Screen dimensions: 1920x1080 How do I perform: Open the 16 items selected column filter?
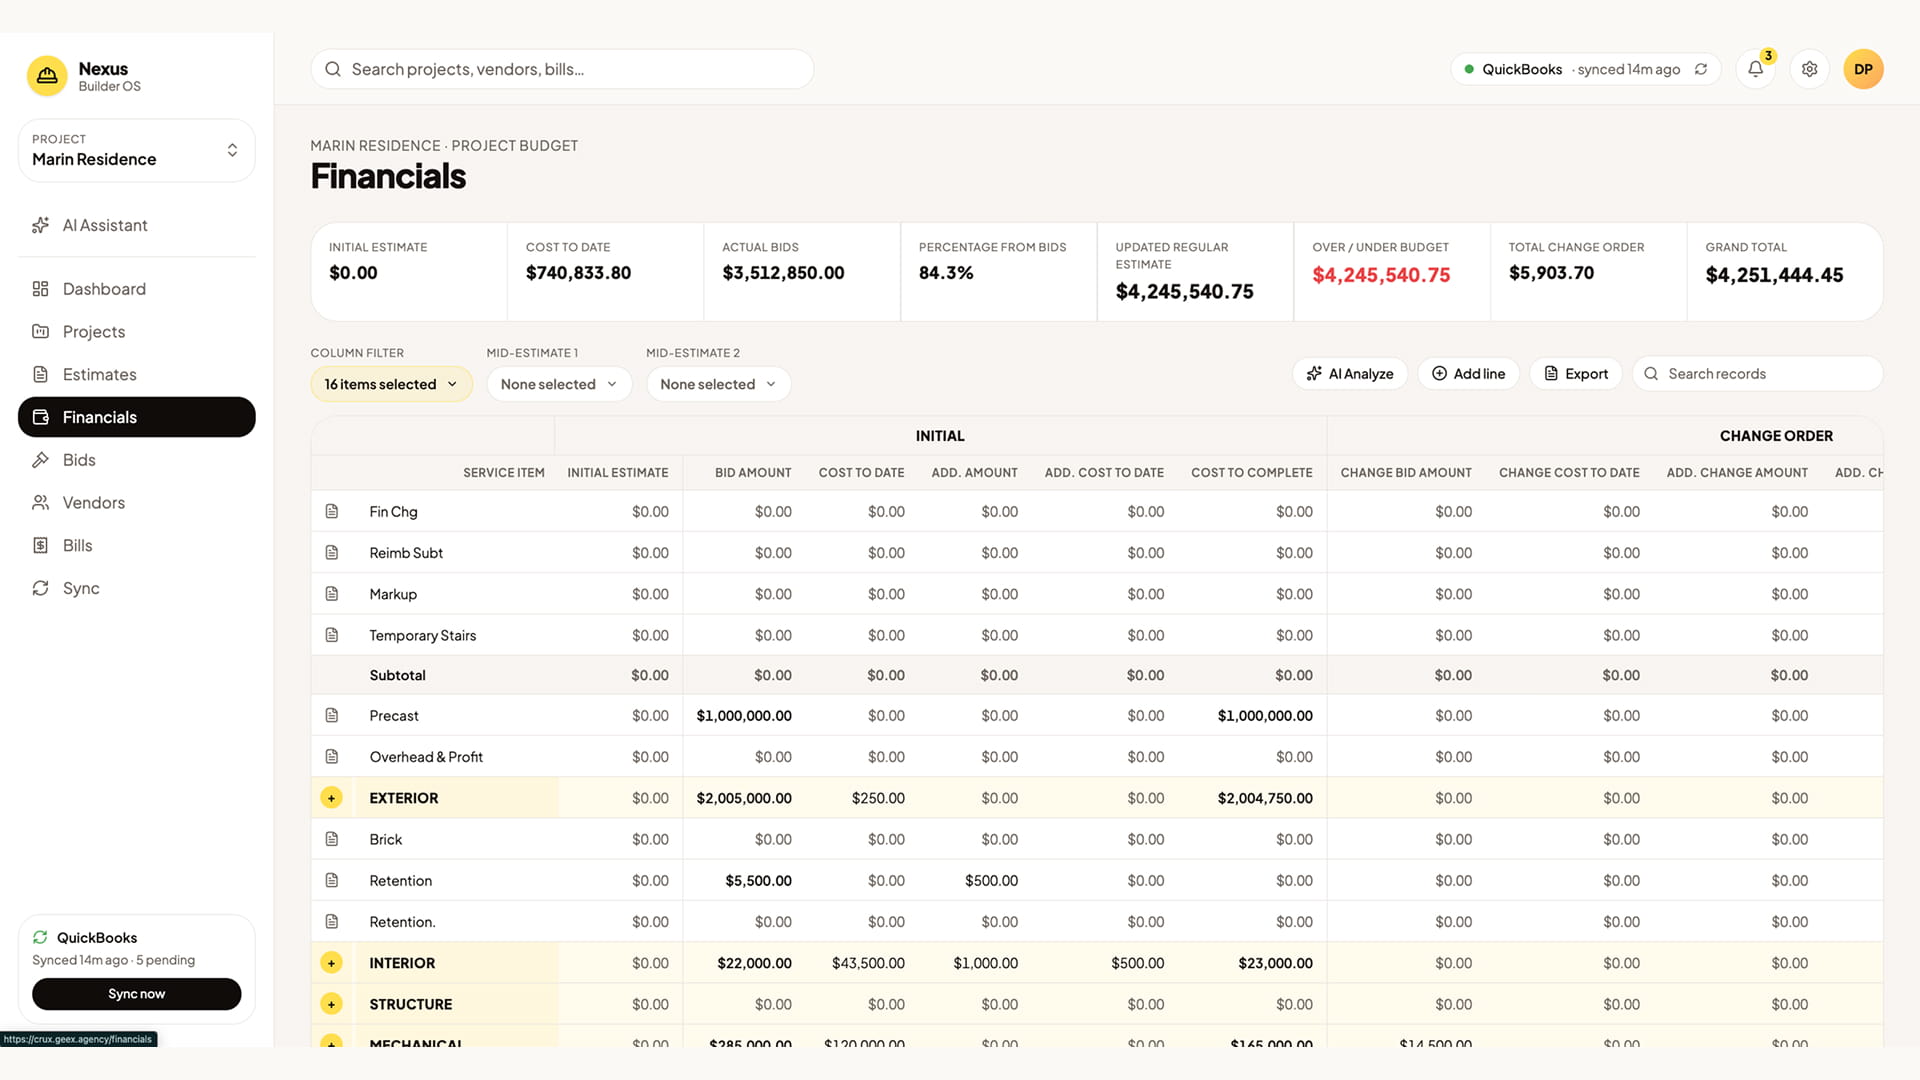[391, 384]
